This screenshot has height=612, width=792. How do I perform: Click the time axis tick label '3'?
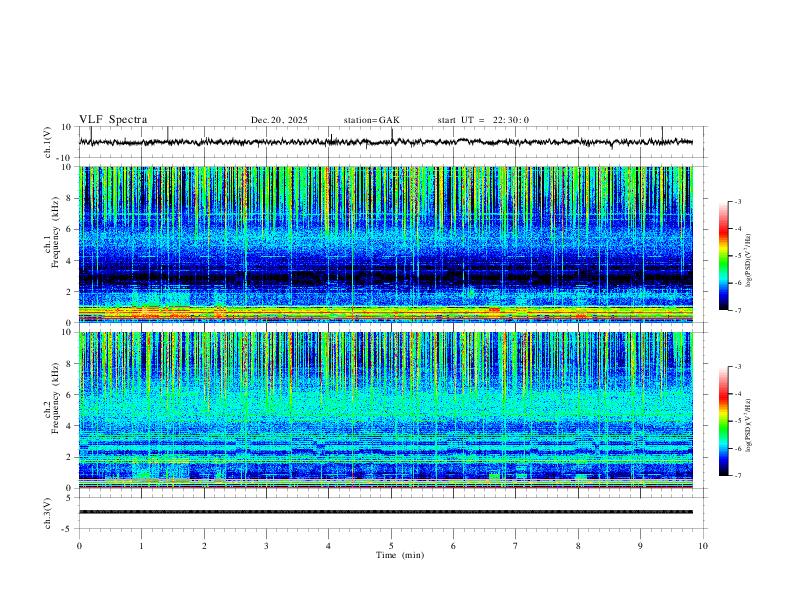tap(266, 546)
